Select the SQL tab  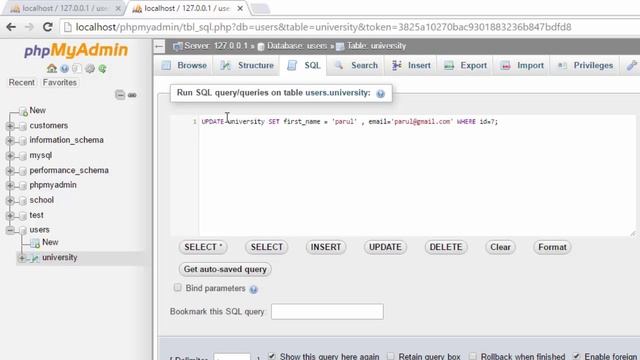pos(304,65)
